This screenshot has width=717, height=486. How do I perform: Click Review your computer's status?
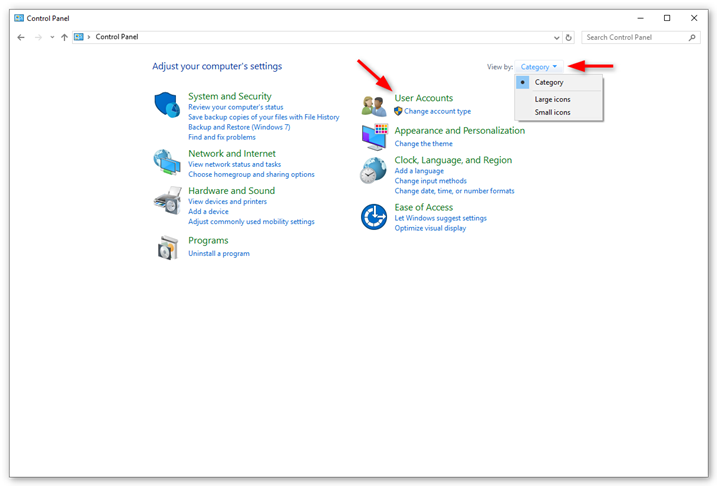pos(235,107)
